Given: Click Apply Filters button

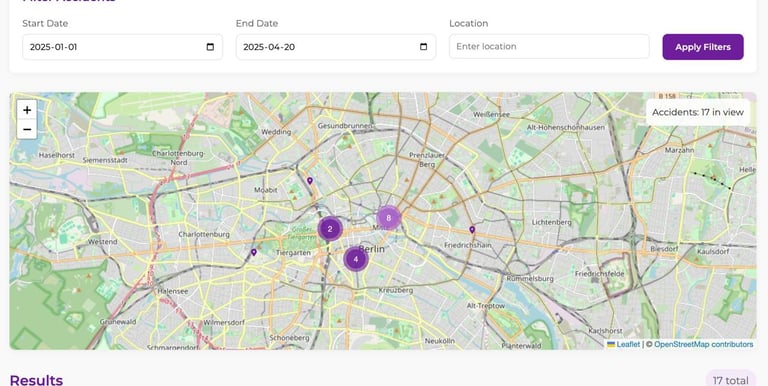Looking at the screenshot, I should 703,47.
